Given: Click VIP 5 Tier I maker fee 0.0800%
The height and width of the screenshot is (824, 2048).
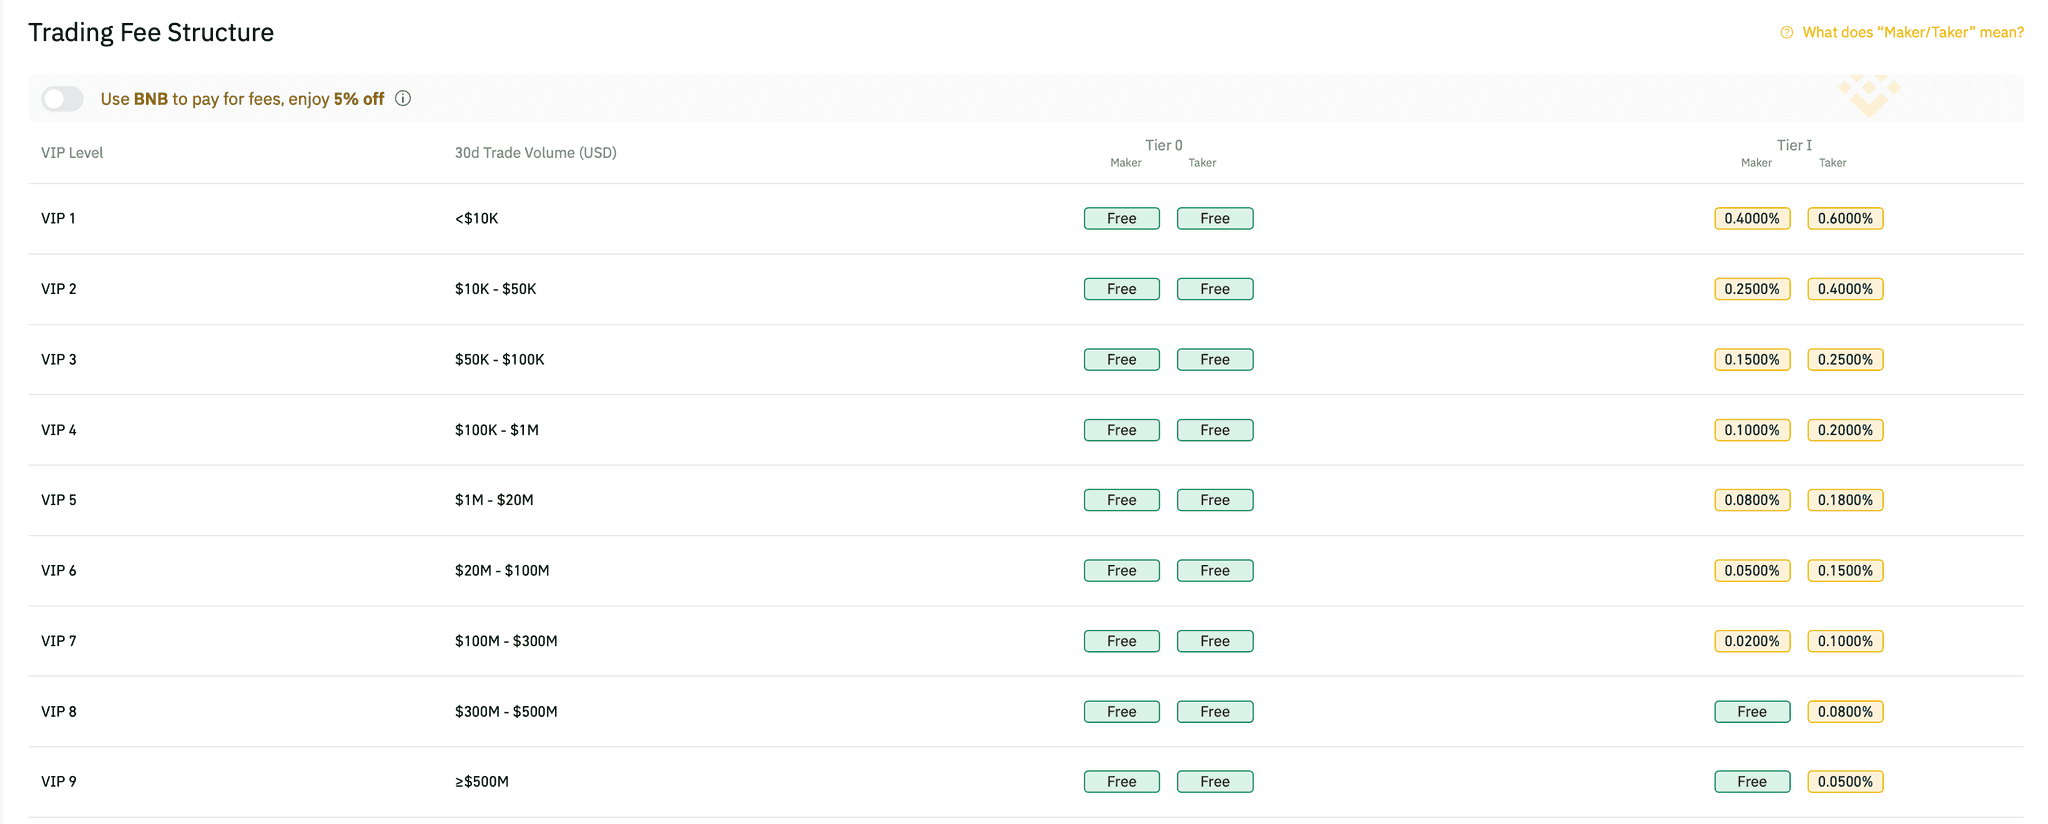Looking at the screenshot, I should [x=1752, y=500].
